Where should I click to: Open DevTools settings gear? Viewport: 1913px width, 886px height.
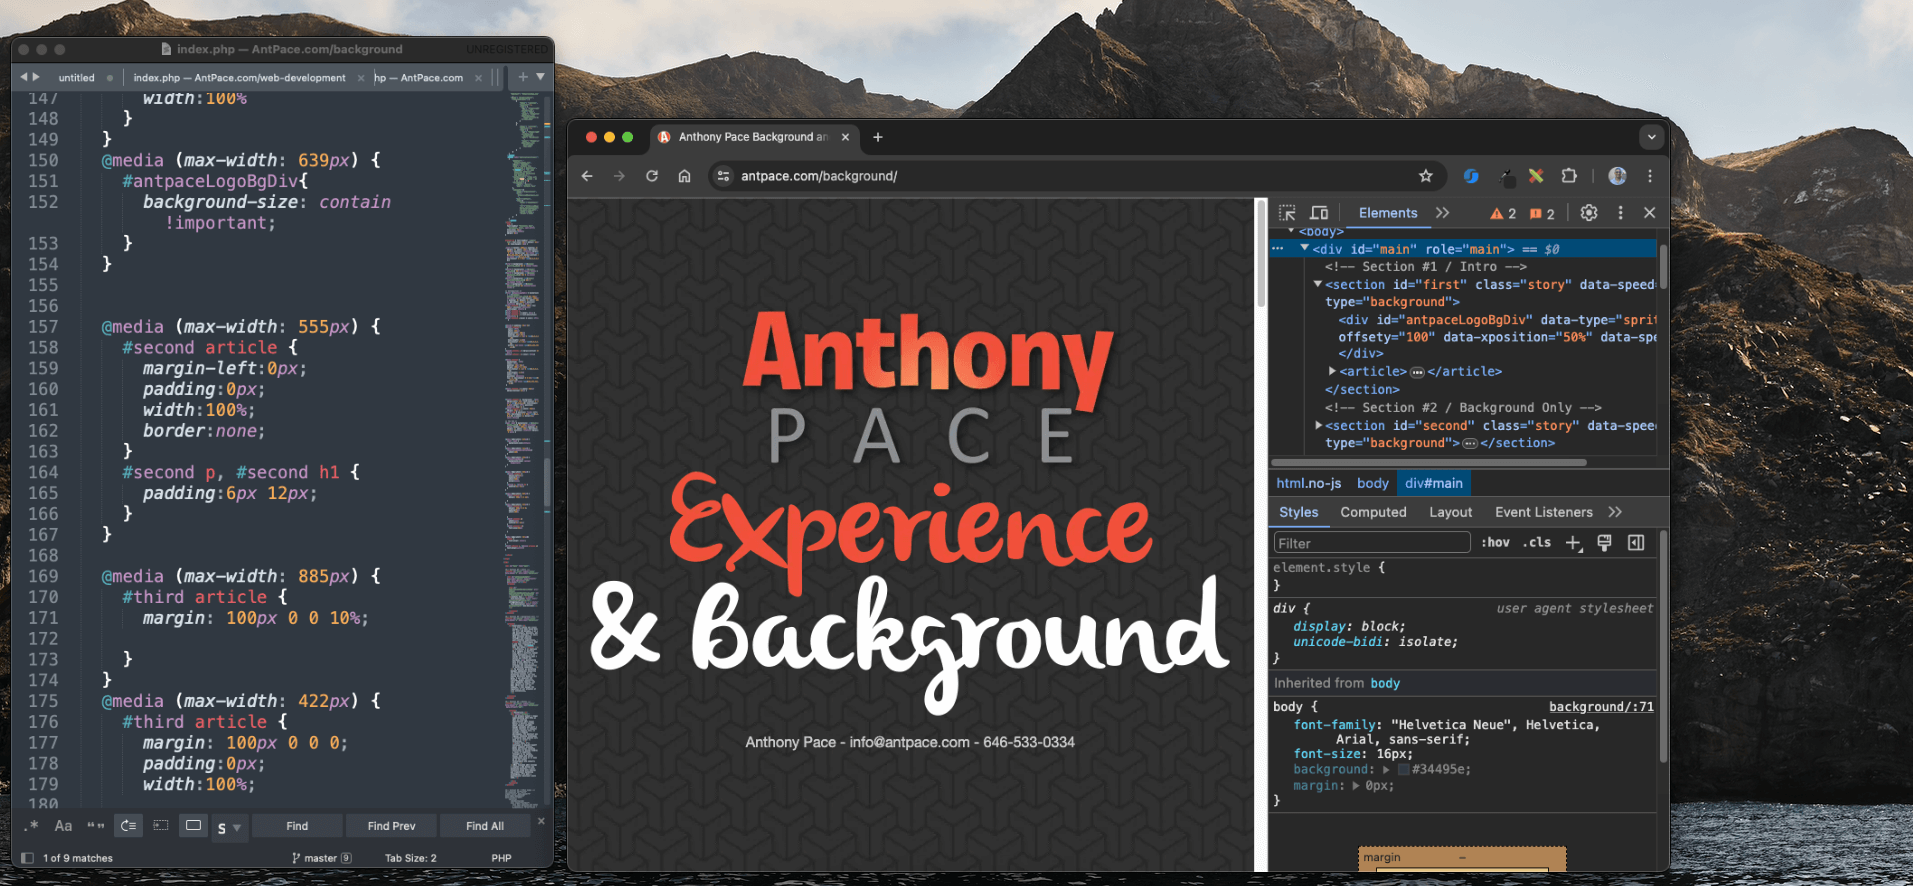[1589, 213]
